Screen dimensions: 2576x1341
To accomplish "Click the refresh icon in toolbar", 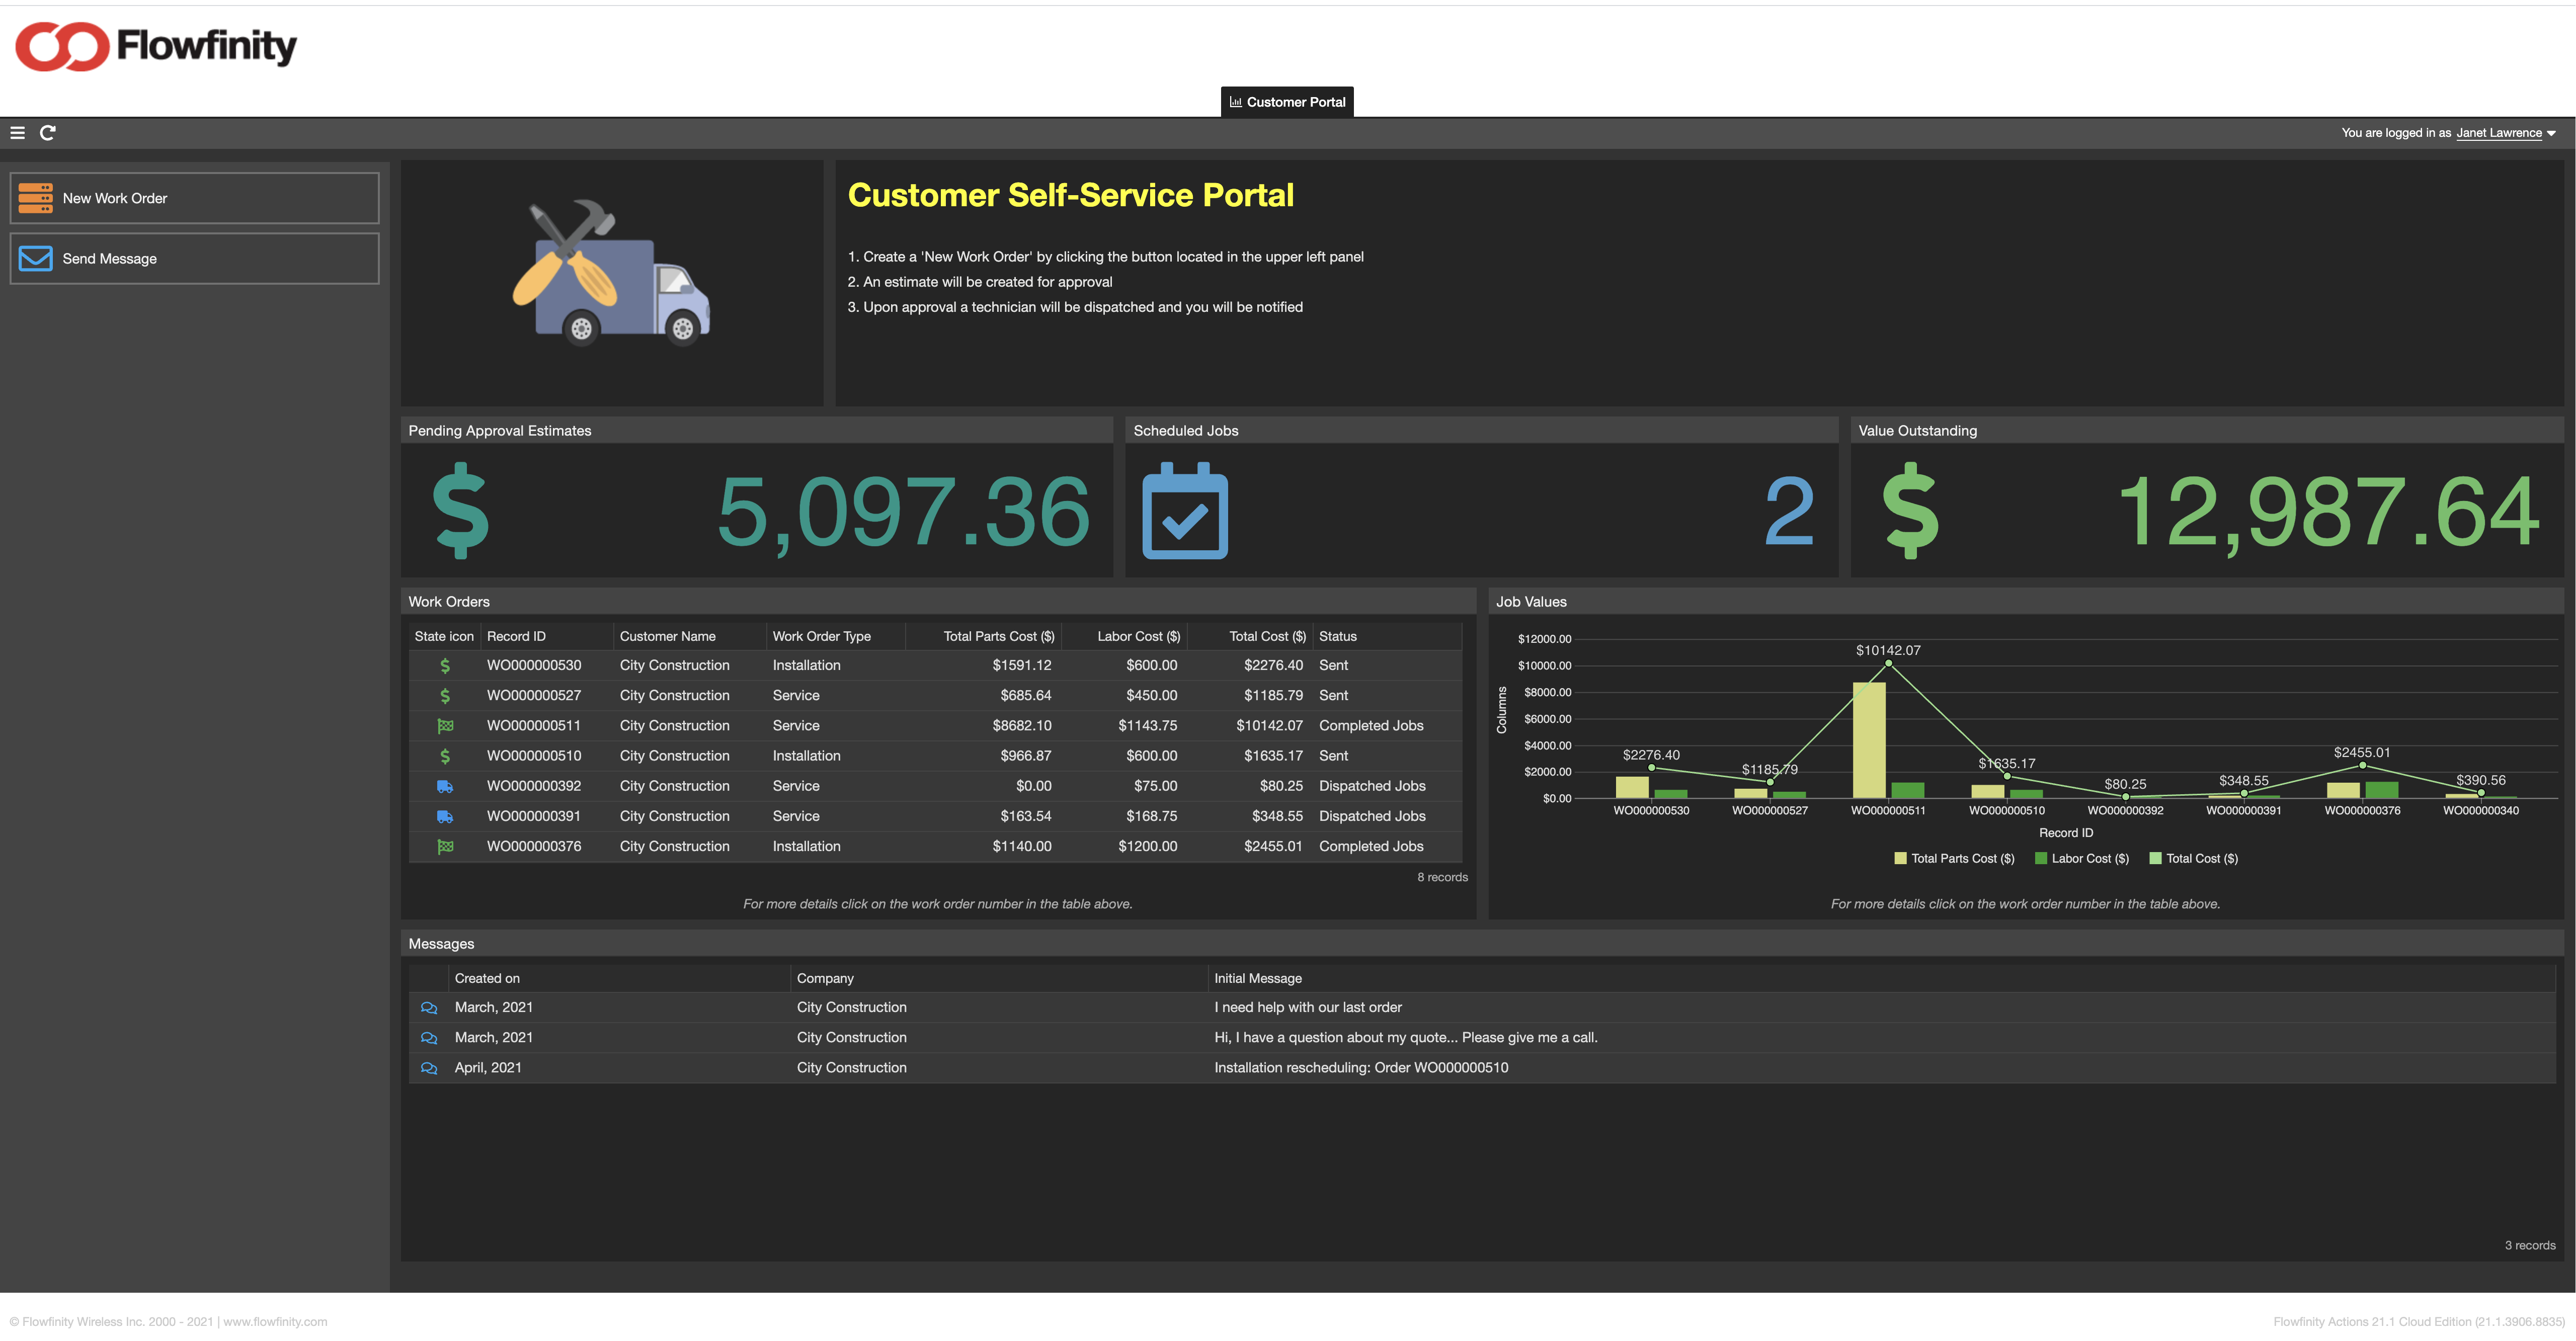I will tap(47, 133).
